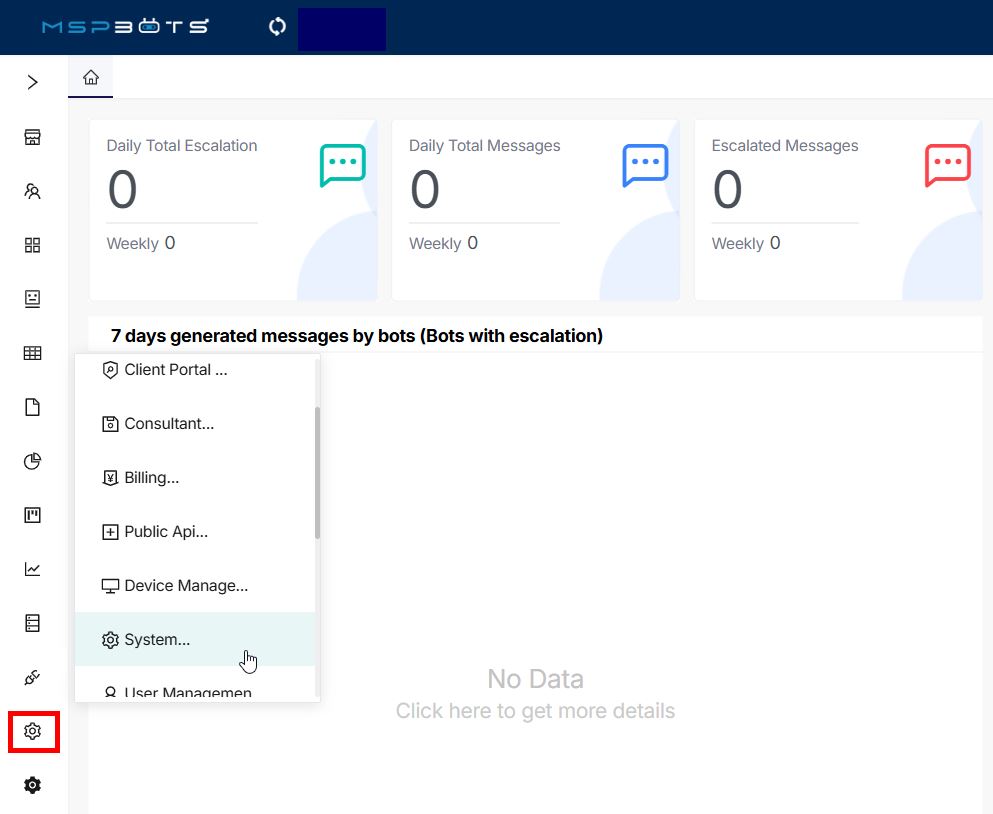Open the pie chart icon in sidebar
Viewport: 993px width, 814px height.
[x=33, y=461]
